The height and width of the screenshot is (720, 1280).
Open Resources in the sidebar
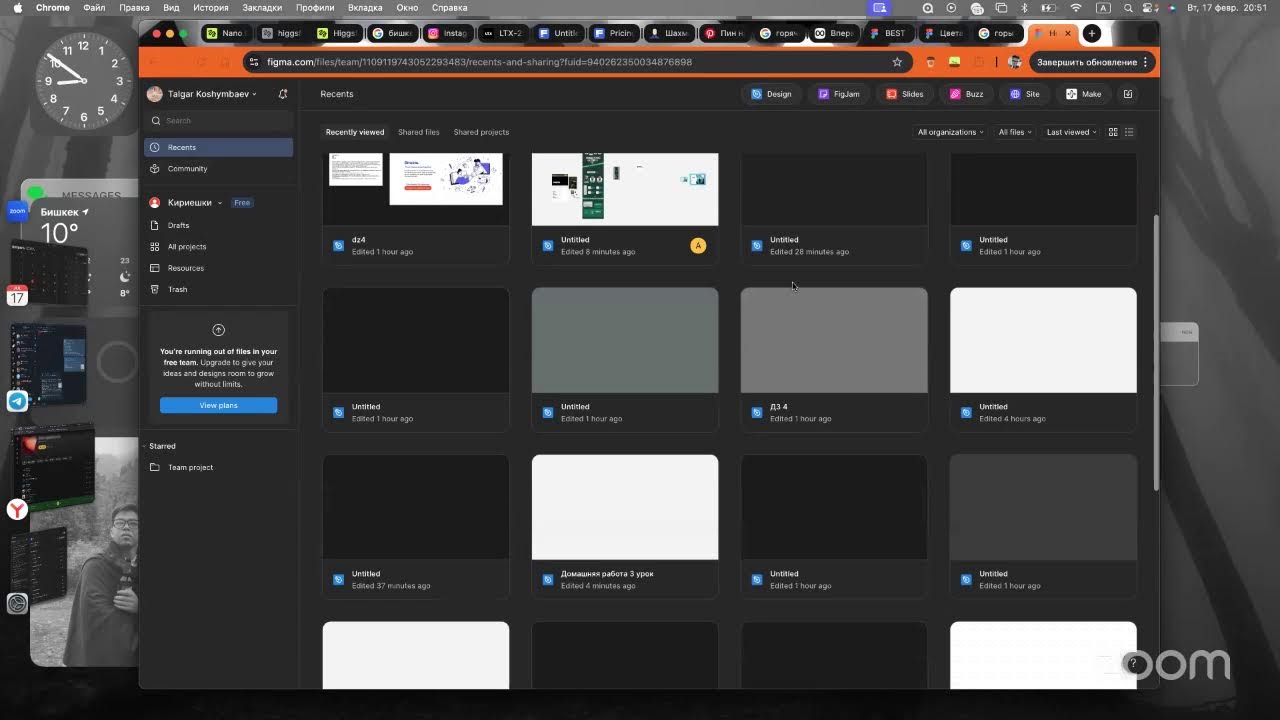(x=219, y=268)
